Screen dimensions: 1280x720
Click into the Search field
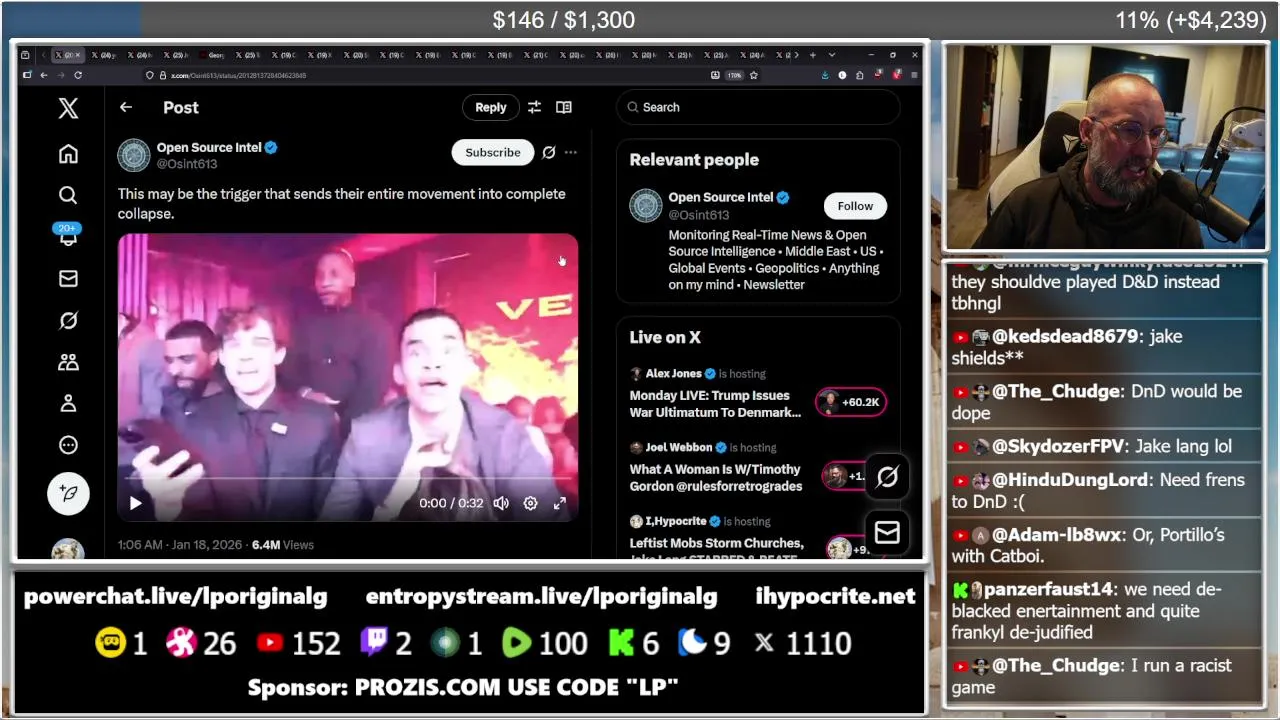(x=758, y=107)
